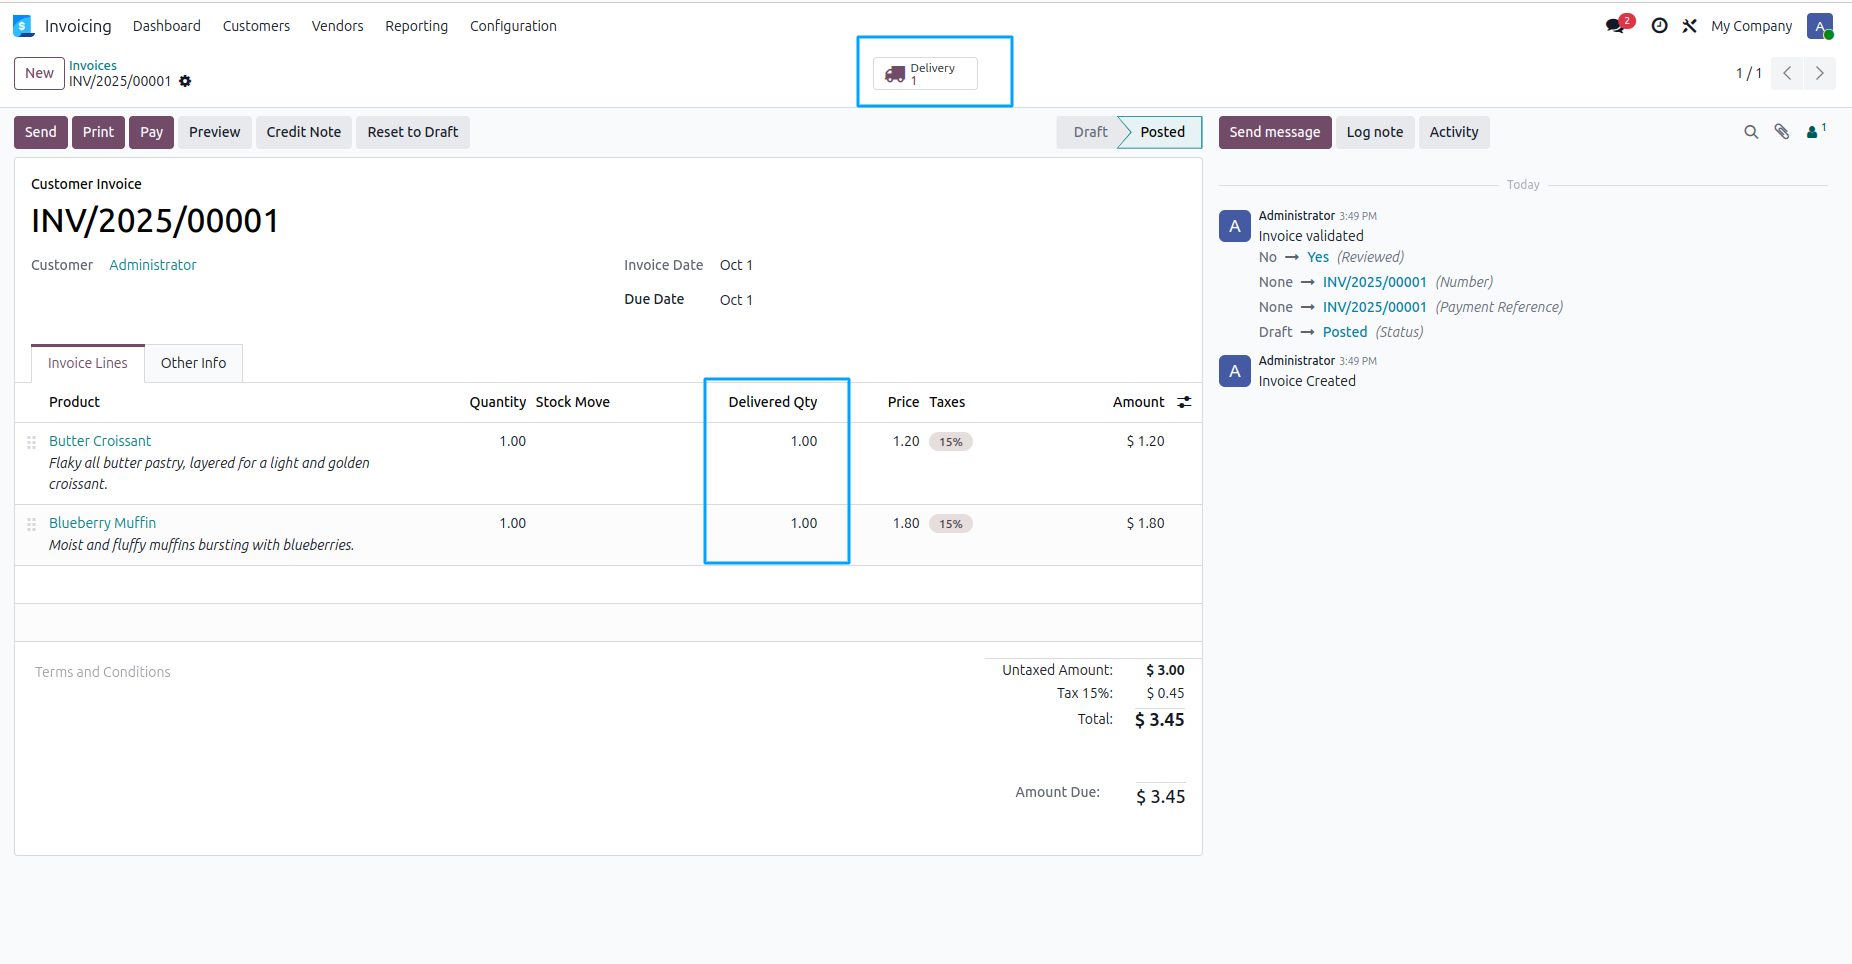The width and height of the screenshot is (1852, 964).
Task: Open the Delivery truck smart button
Action: pyautogui.click(x=925, y=73)
